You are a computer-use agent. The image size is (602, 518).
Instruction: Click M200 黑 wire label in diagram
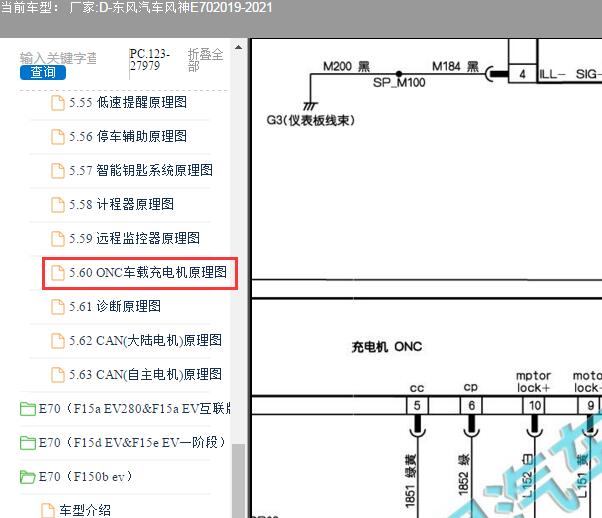pyautogui.click(x=346, y=67)
